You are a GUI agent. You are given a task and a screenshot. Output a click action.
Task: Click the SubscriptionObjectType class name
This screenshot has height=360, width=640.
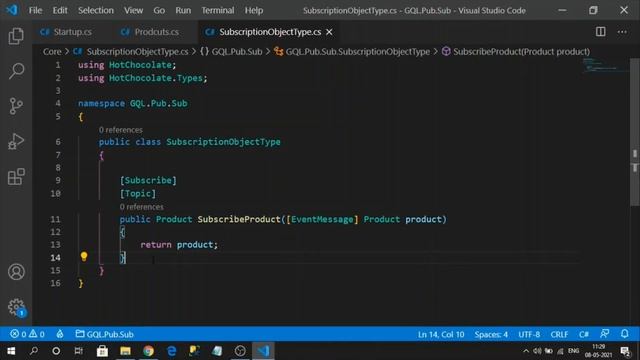[x=223, y=142]
